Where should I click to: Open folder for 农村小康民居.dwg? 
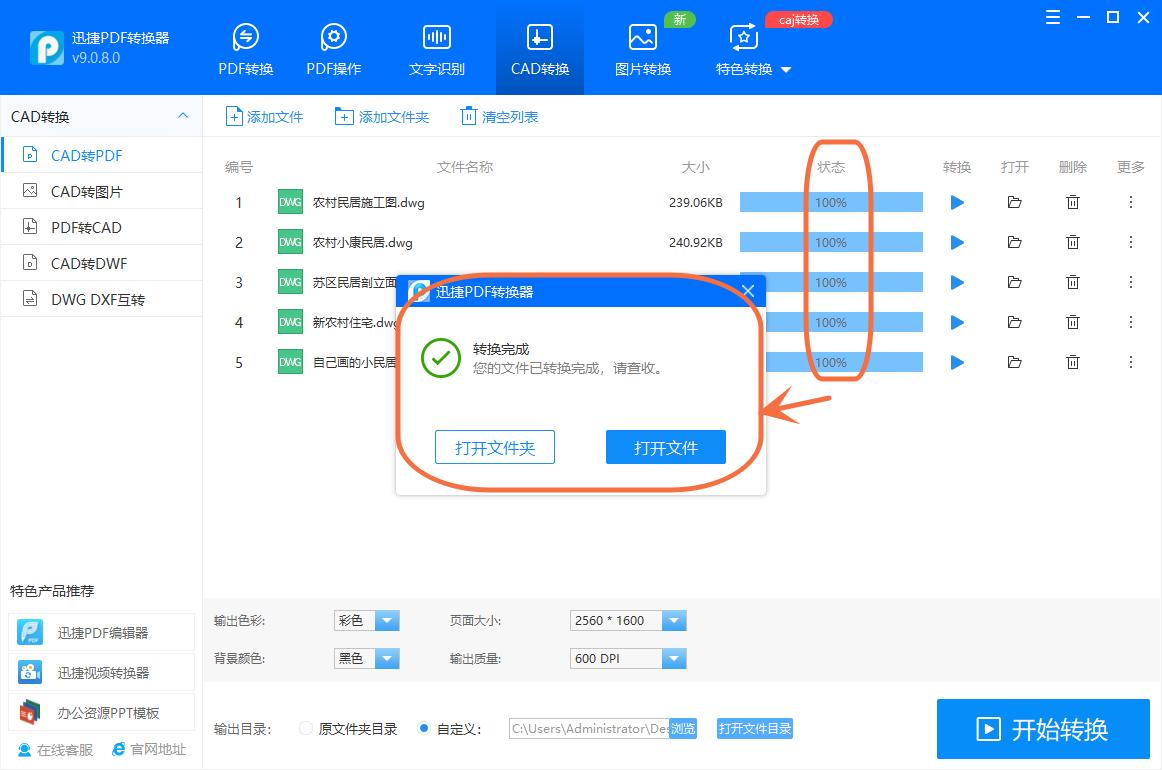[1015, 242]
